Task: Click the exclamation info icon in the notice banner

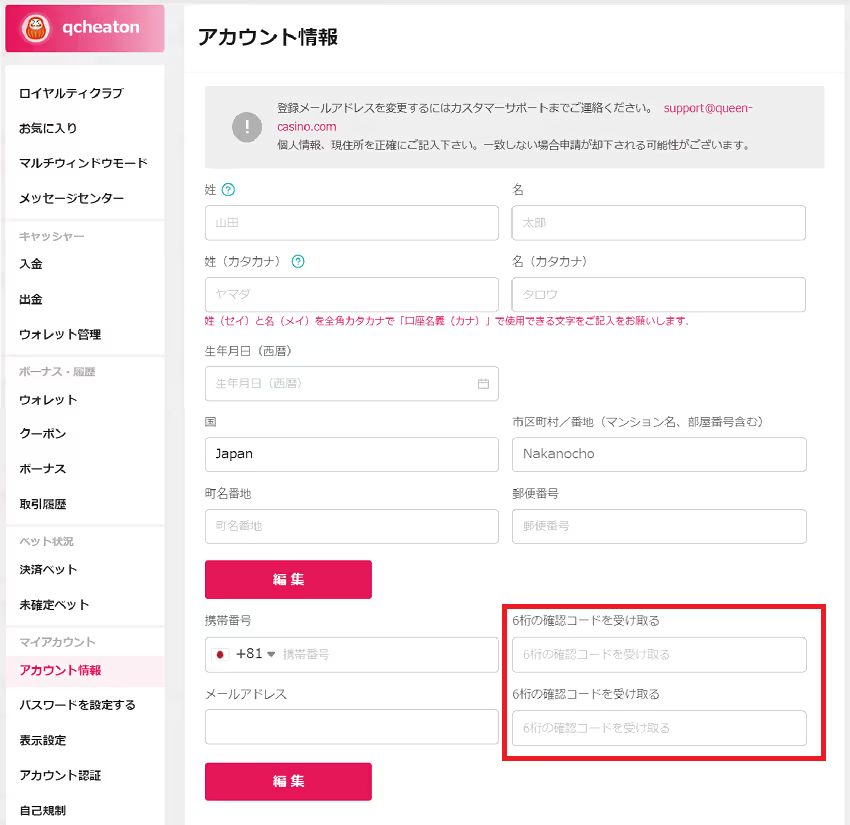Action: [246, 127]
